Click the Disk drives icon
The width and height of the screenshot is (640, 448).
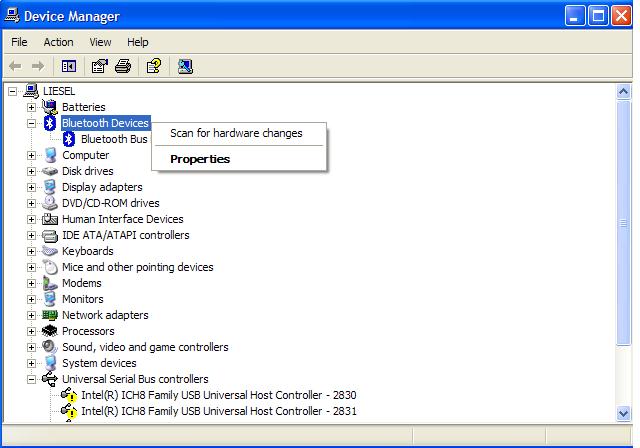point(50,171)
